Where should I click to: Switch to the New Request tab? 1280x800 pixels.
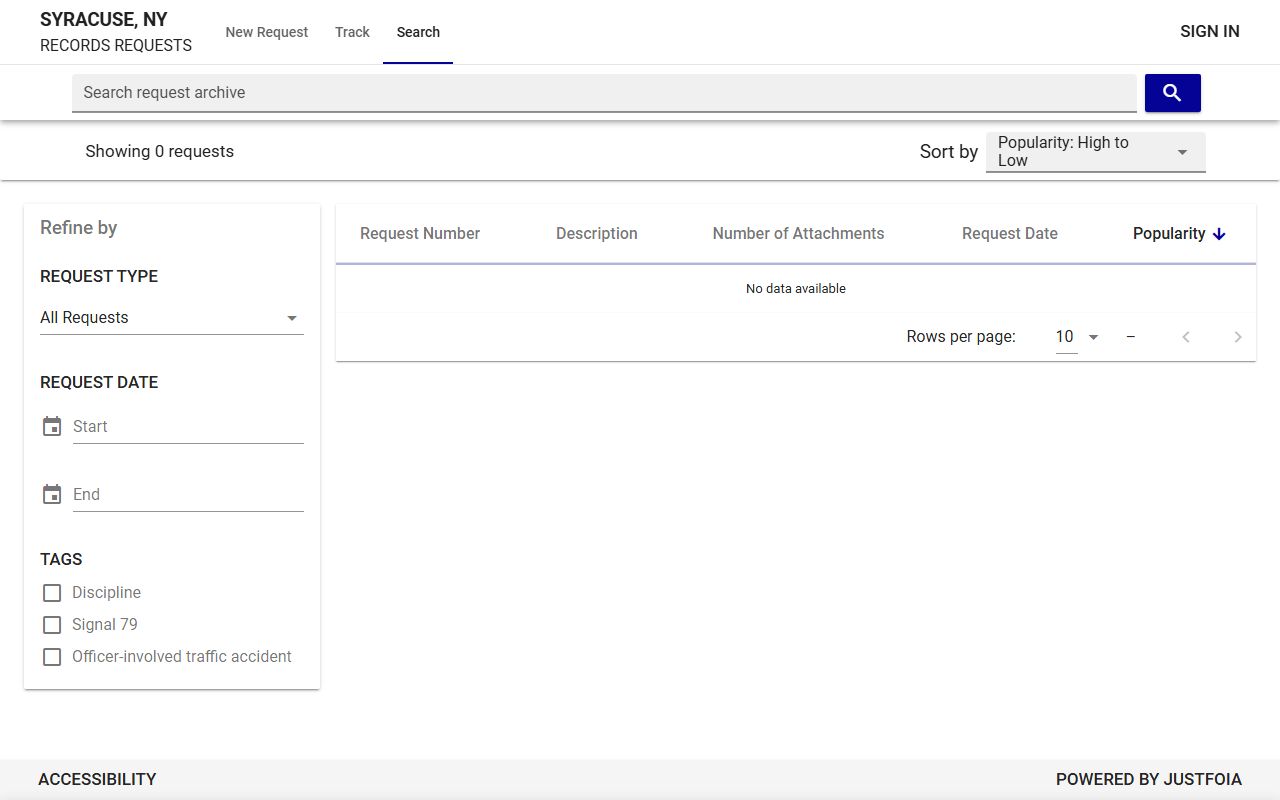tap(267, 32)
